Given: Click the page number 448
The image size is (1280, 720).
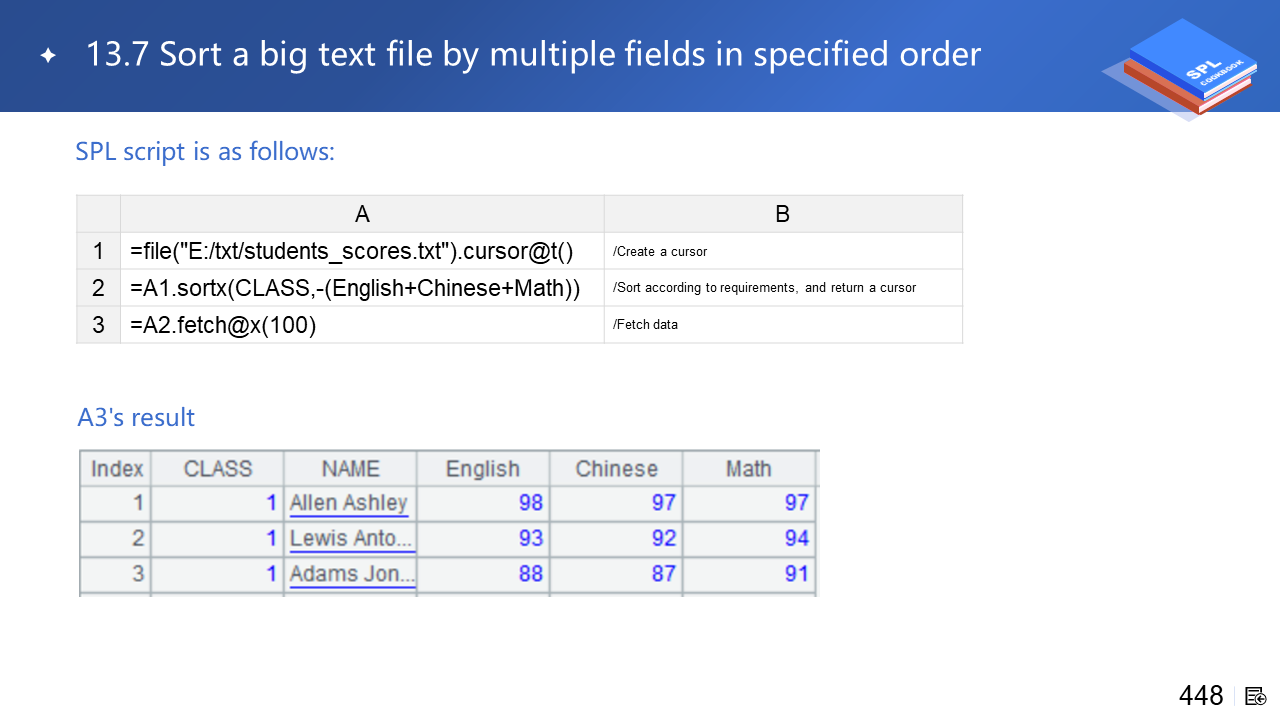Looking at the screenshot, I should [x=1201, y=696].
